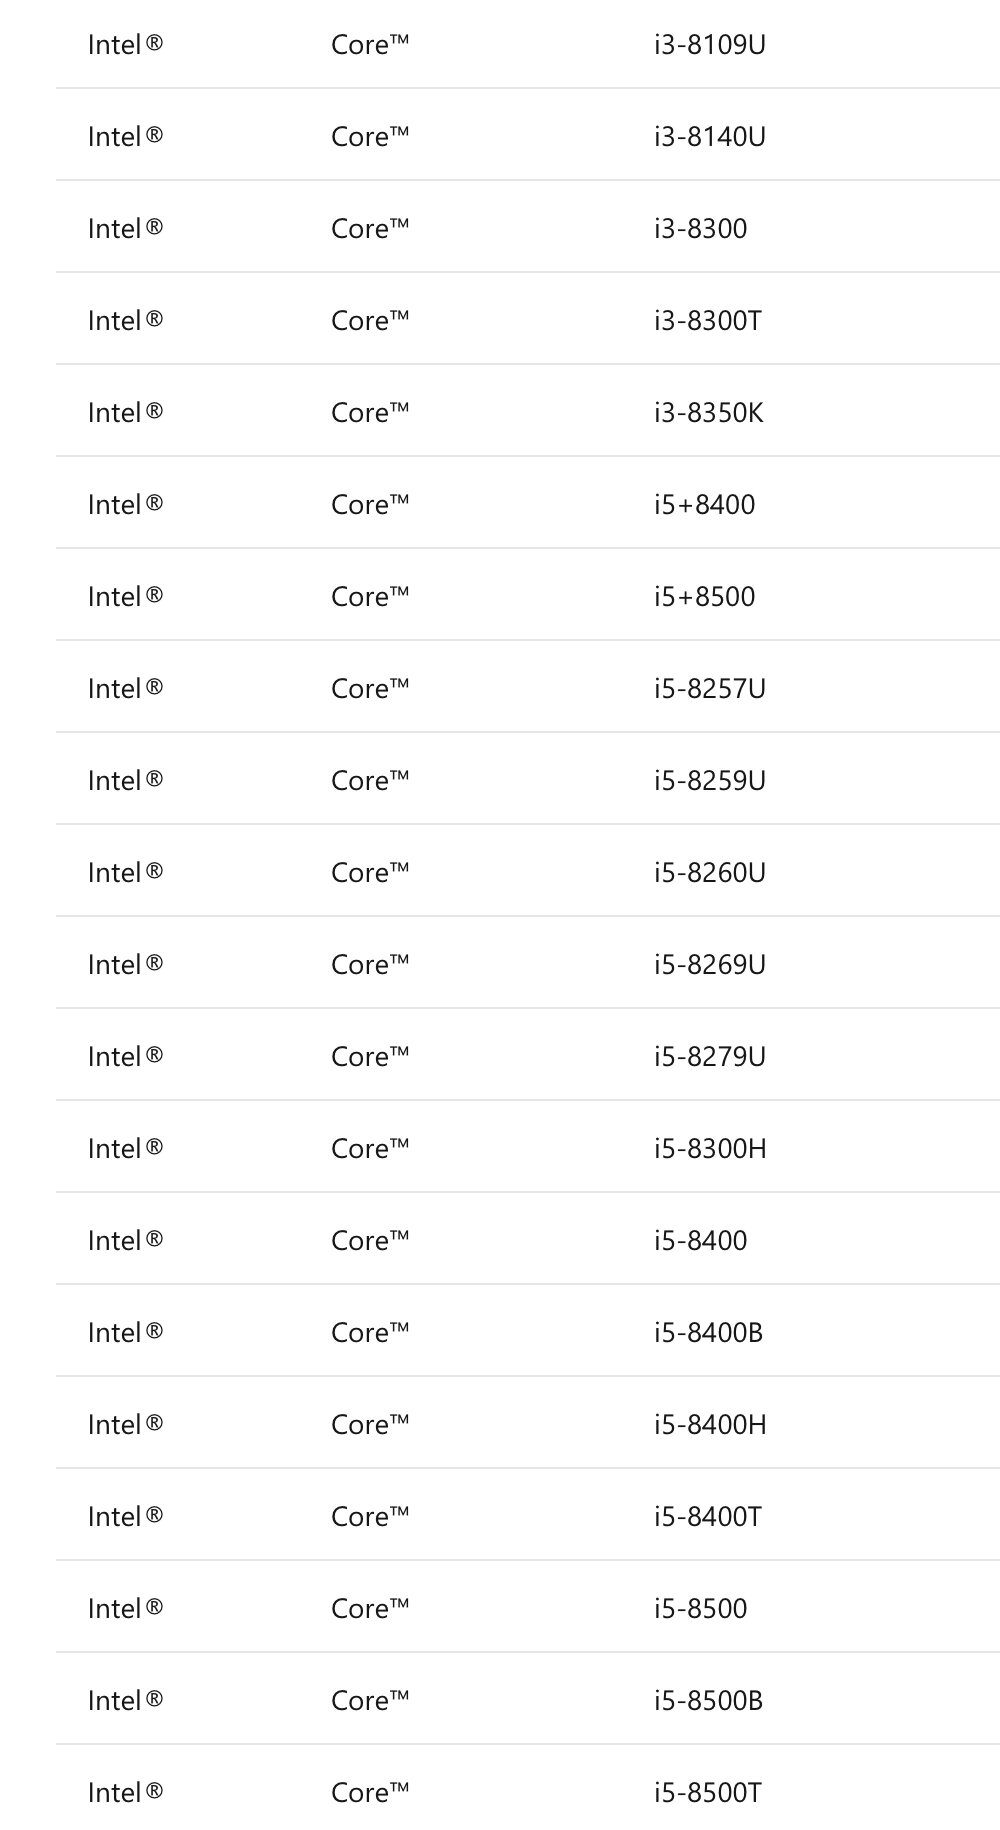Click the i5+8500 model text
This screenshot has height=1830, width=1000.
pos(704,597)
